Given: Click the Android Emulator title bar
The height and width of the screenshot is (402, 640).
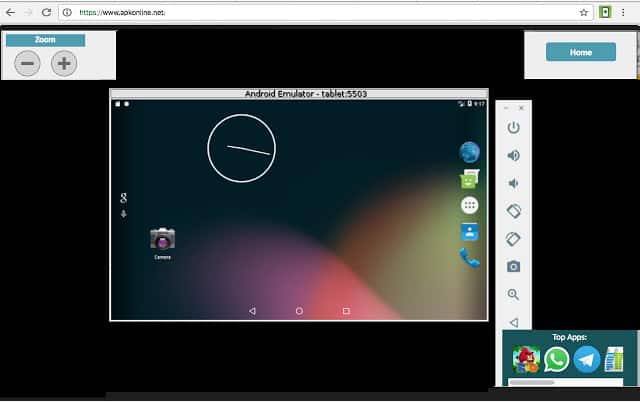Looking at the screenshot, I should click(299, 94).
